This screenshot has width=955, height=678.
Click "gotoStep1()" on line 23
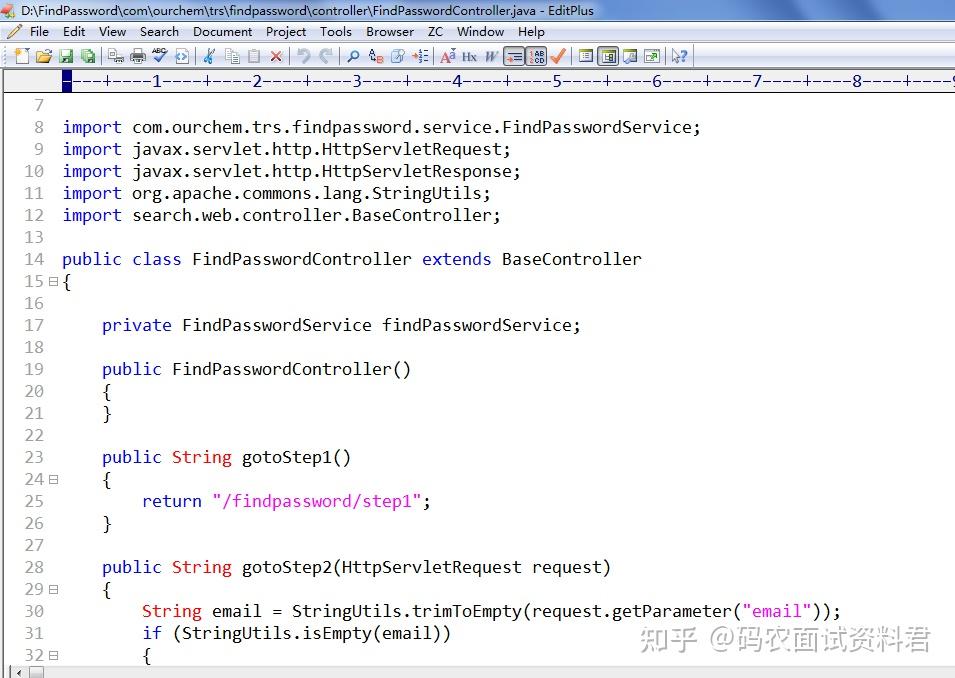point(297,457)
